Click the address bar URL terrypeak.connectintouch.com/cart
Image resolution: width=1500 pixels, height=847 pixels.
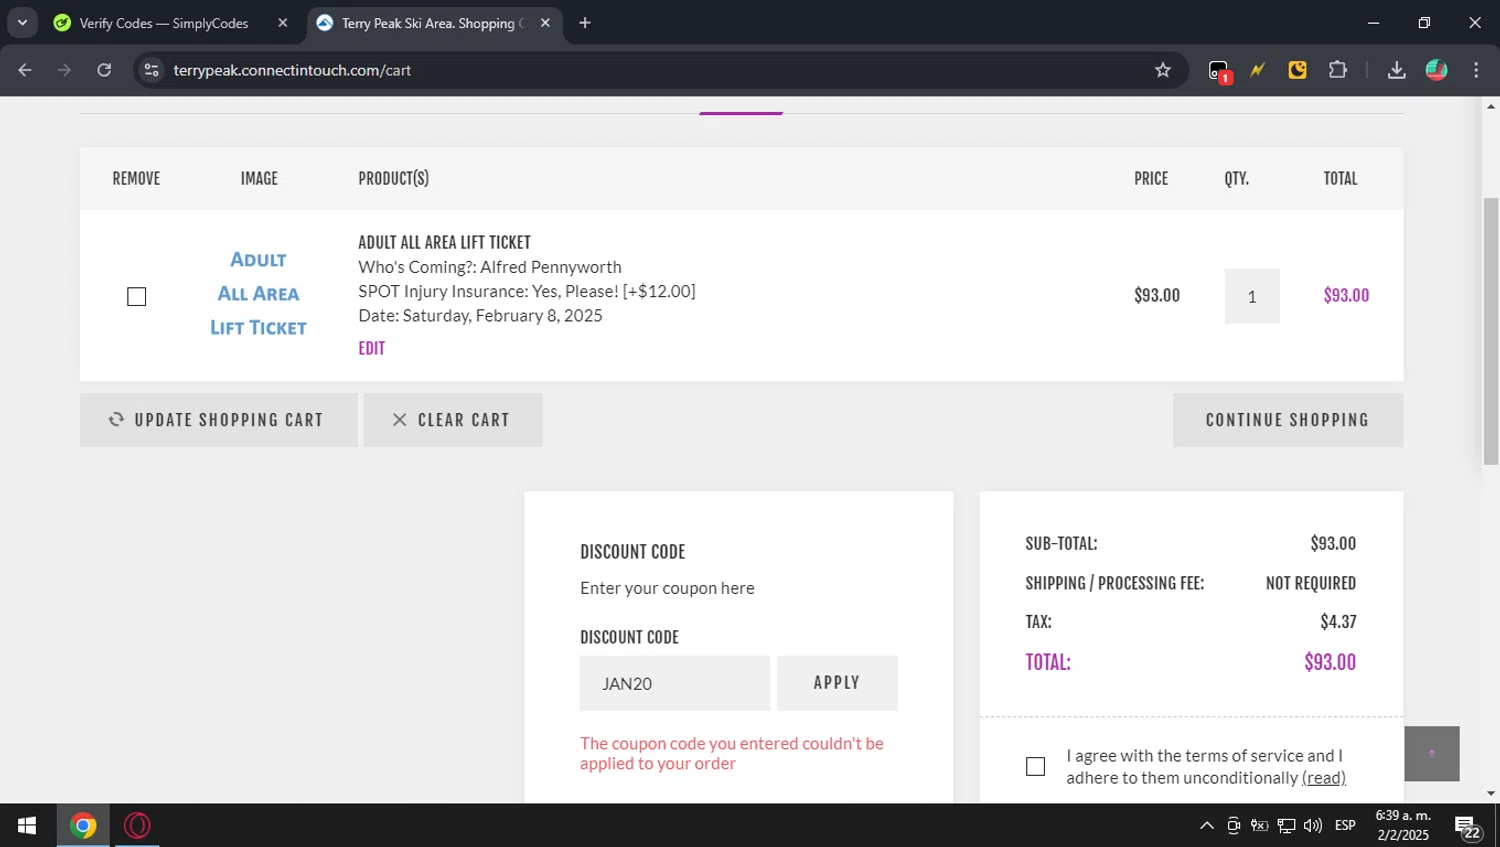292,70
